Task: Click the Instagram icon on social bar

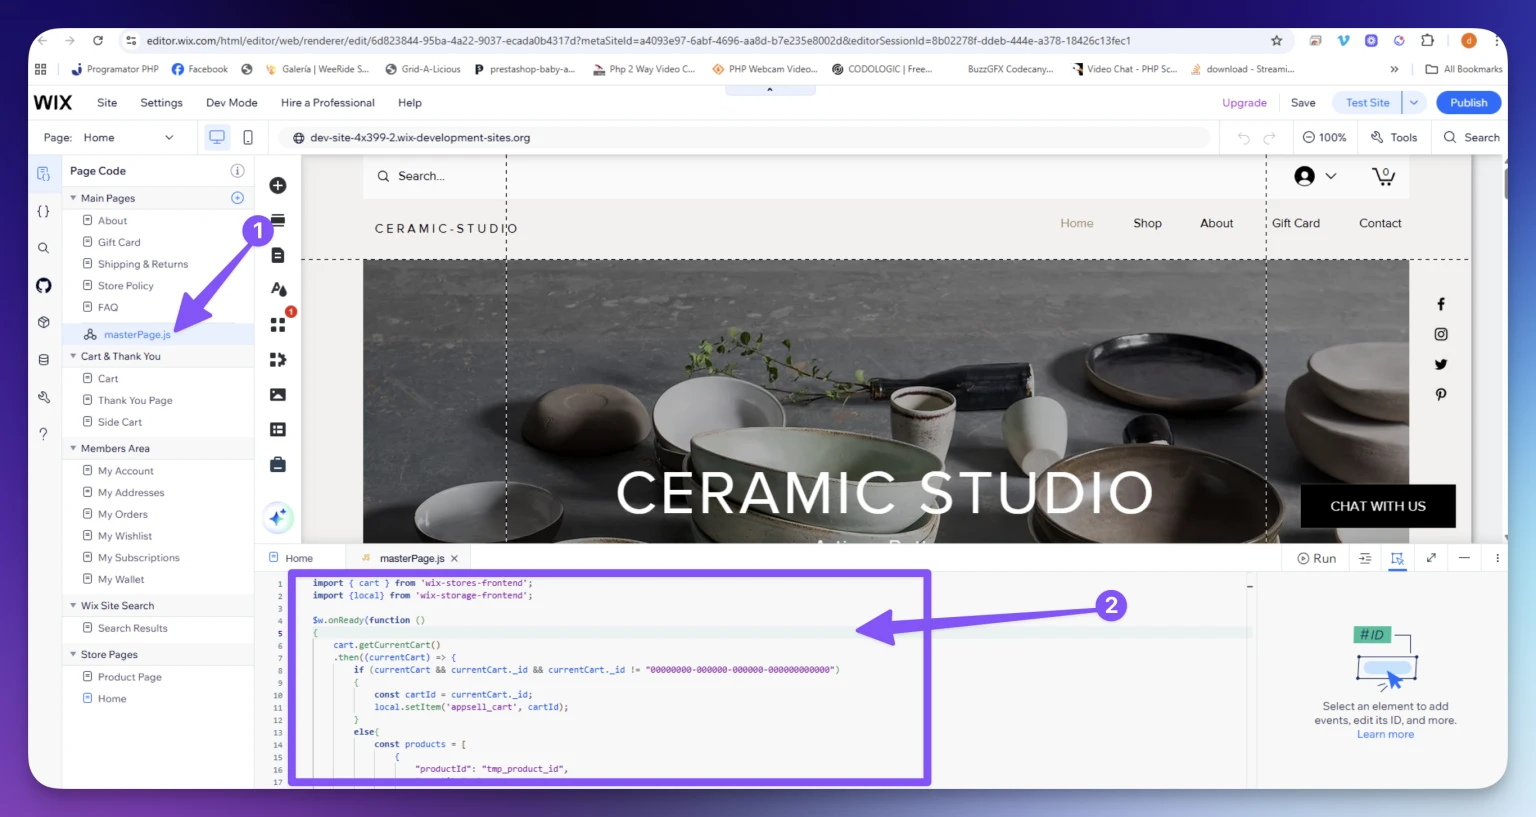Action: point(1440,335)
